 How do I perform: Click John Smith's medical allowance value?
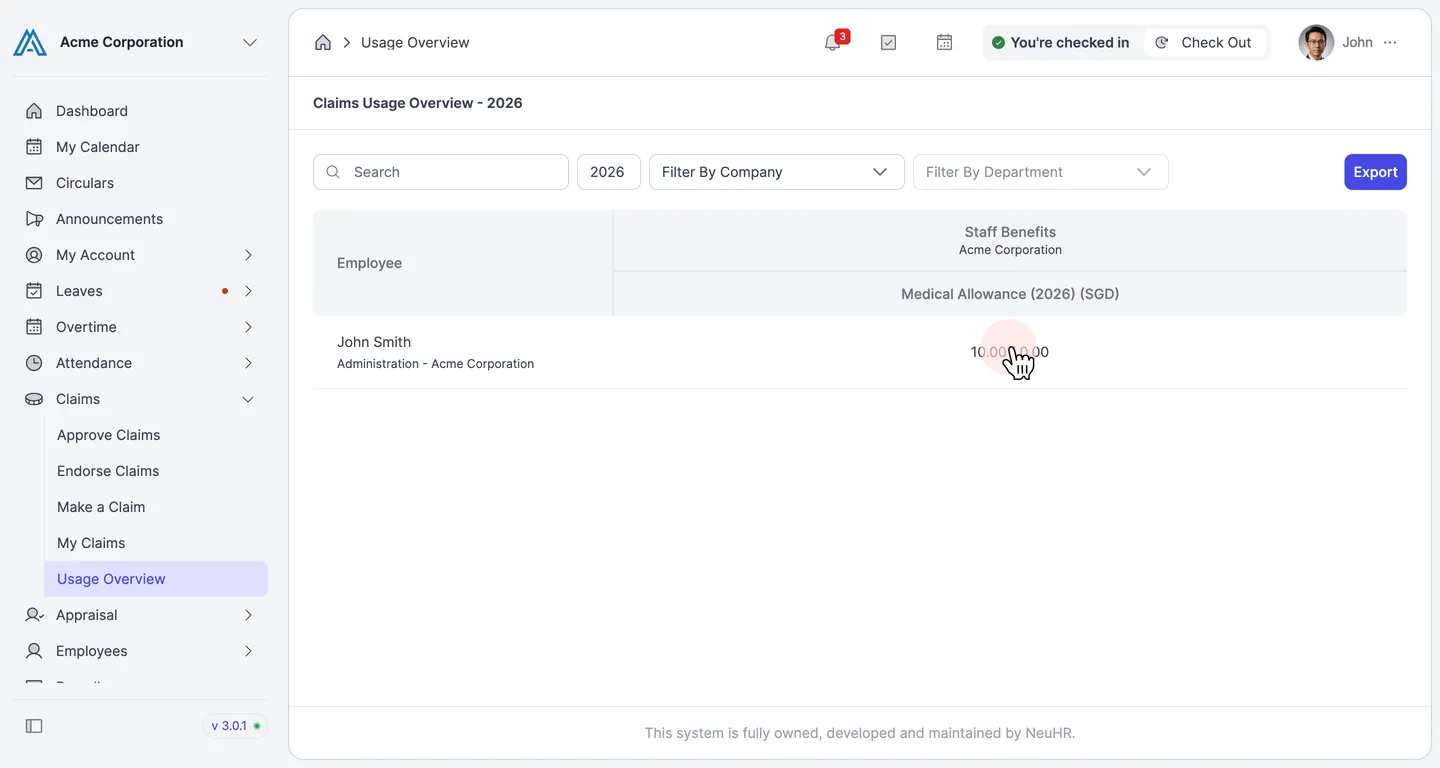(x=1010, y=352)
